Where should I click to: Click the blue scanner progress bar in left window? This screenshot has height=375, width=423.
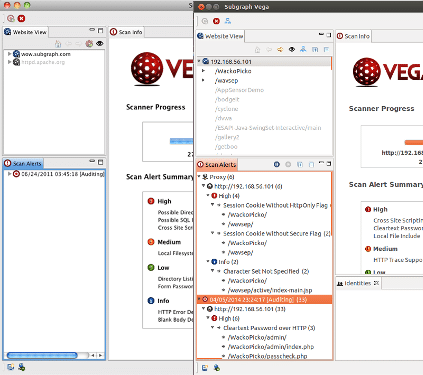point(181,141)
